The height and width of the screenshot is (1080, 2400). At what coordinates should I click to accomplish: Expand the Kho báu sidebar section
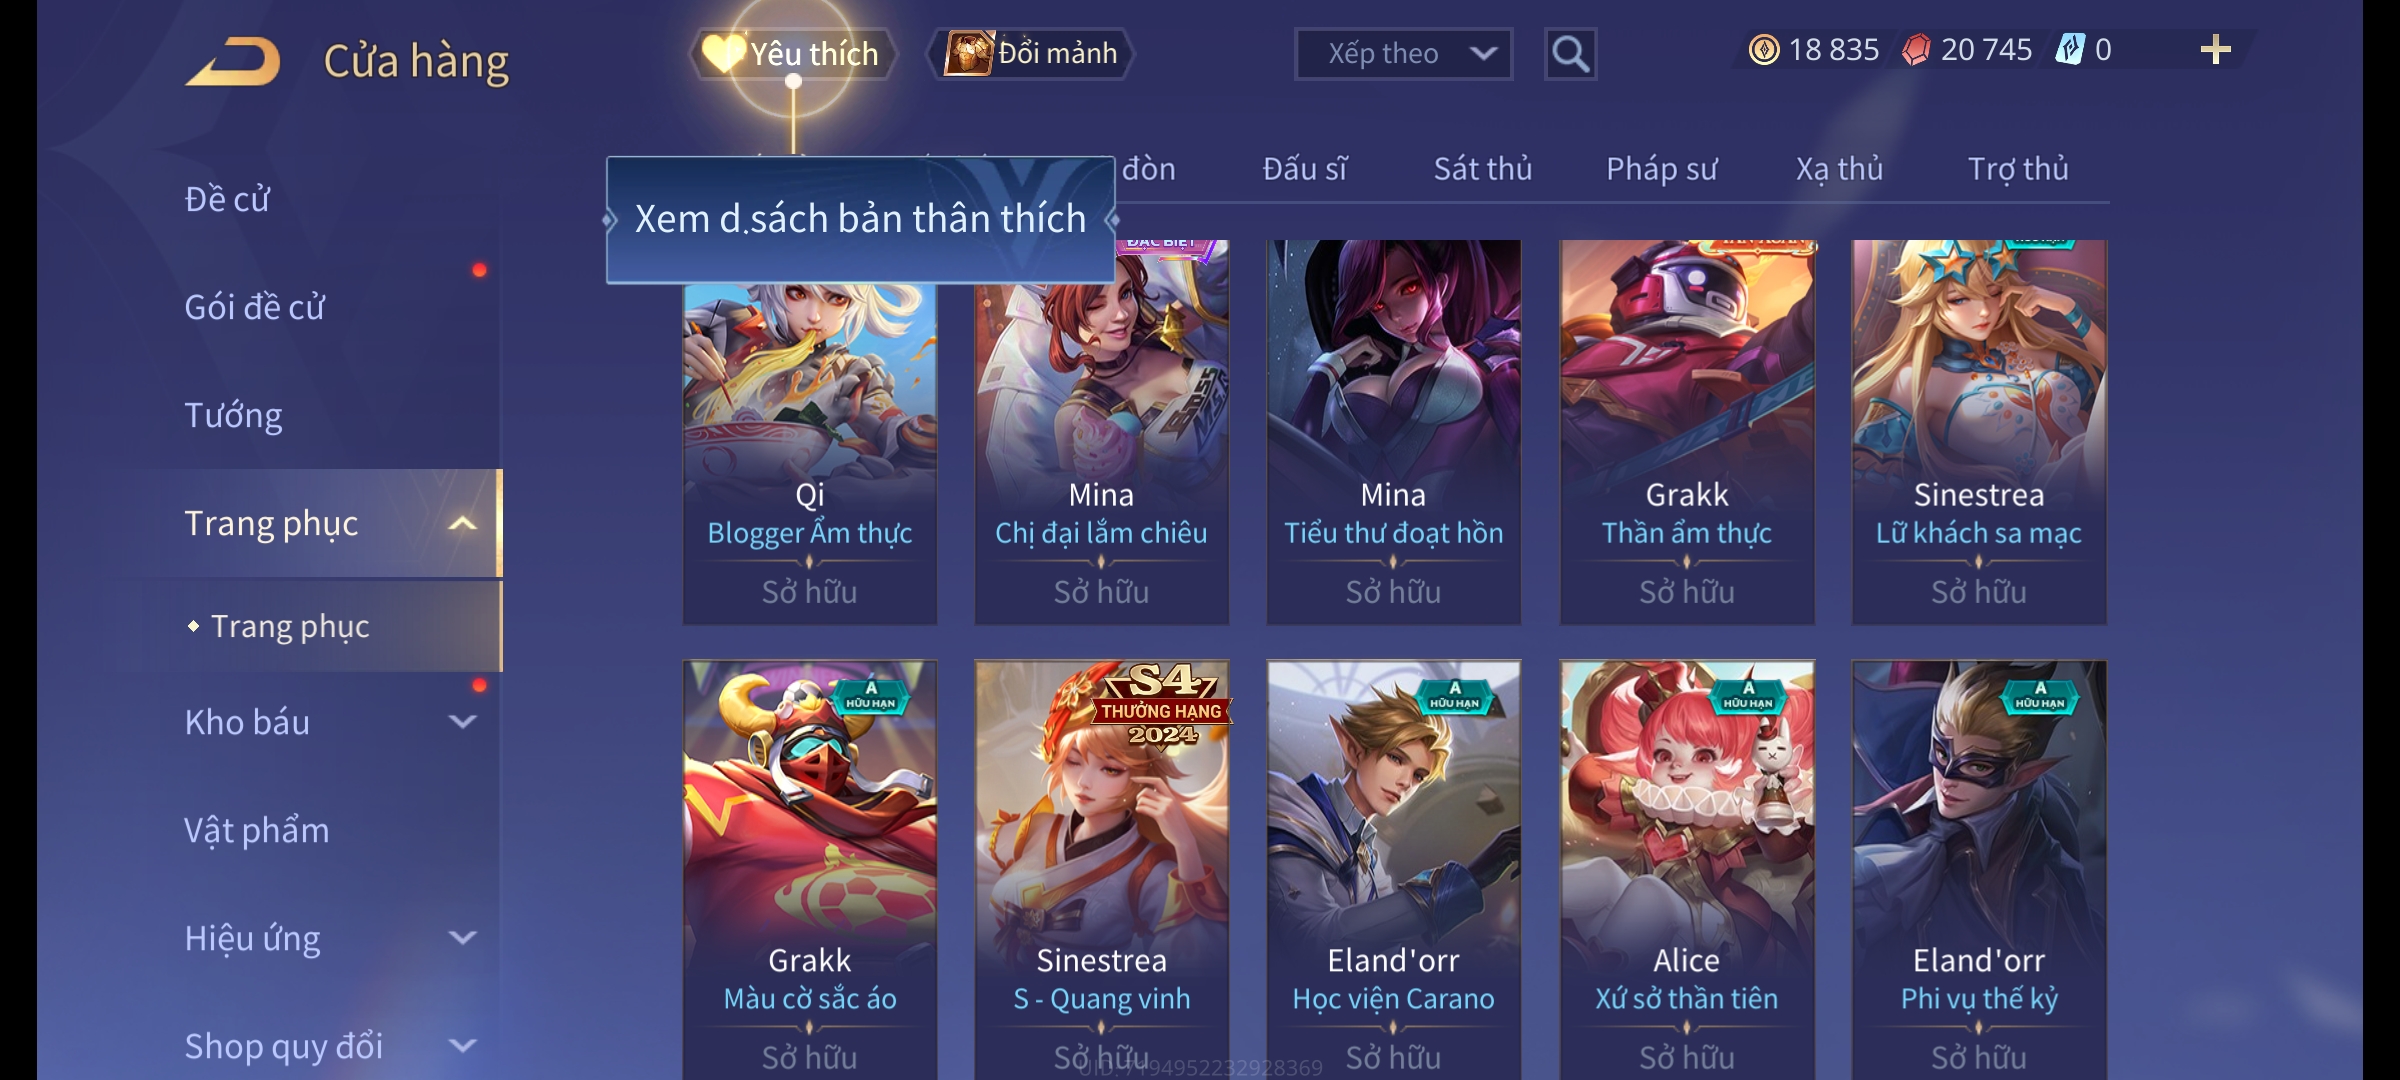click(462, 722)
